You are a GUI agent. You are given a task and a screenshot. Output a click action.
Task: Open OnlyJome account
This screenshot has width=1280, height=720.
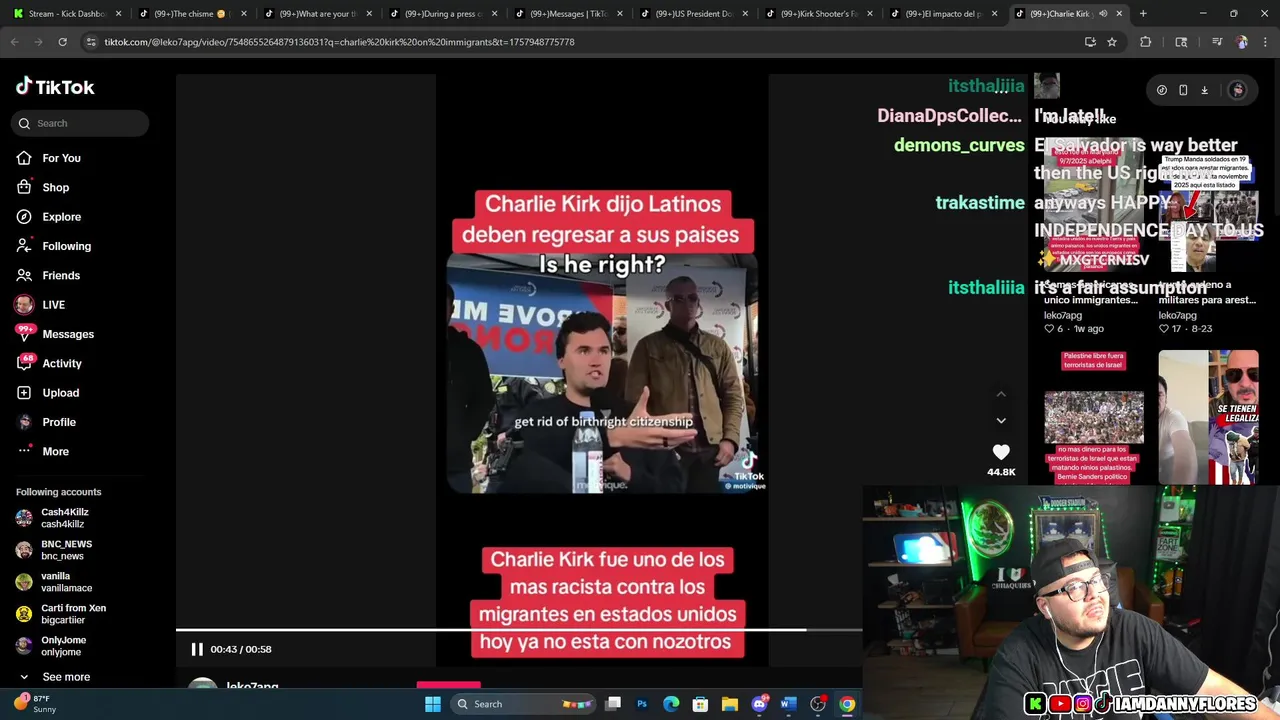[x=62, y=646]
